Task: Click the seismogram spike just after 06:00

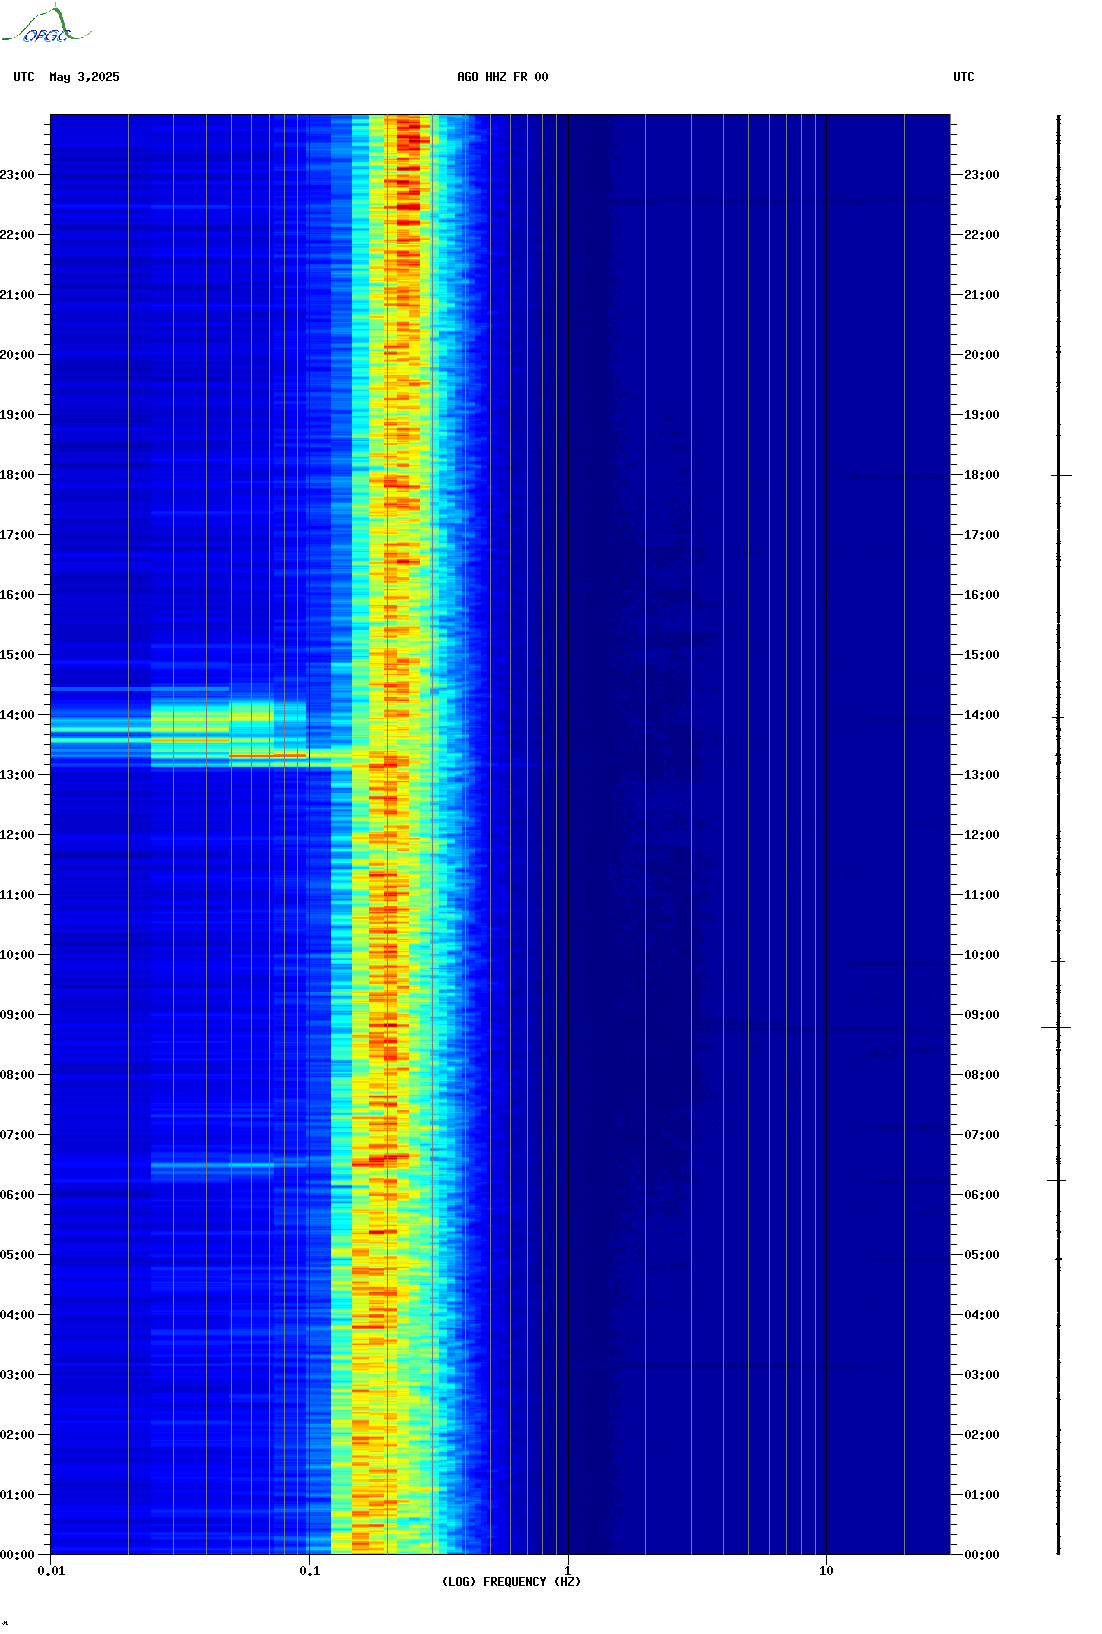Action: (x=1057, y=1180)
